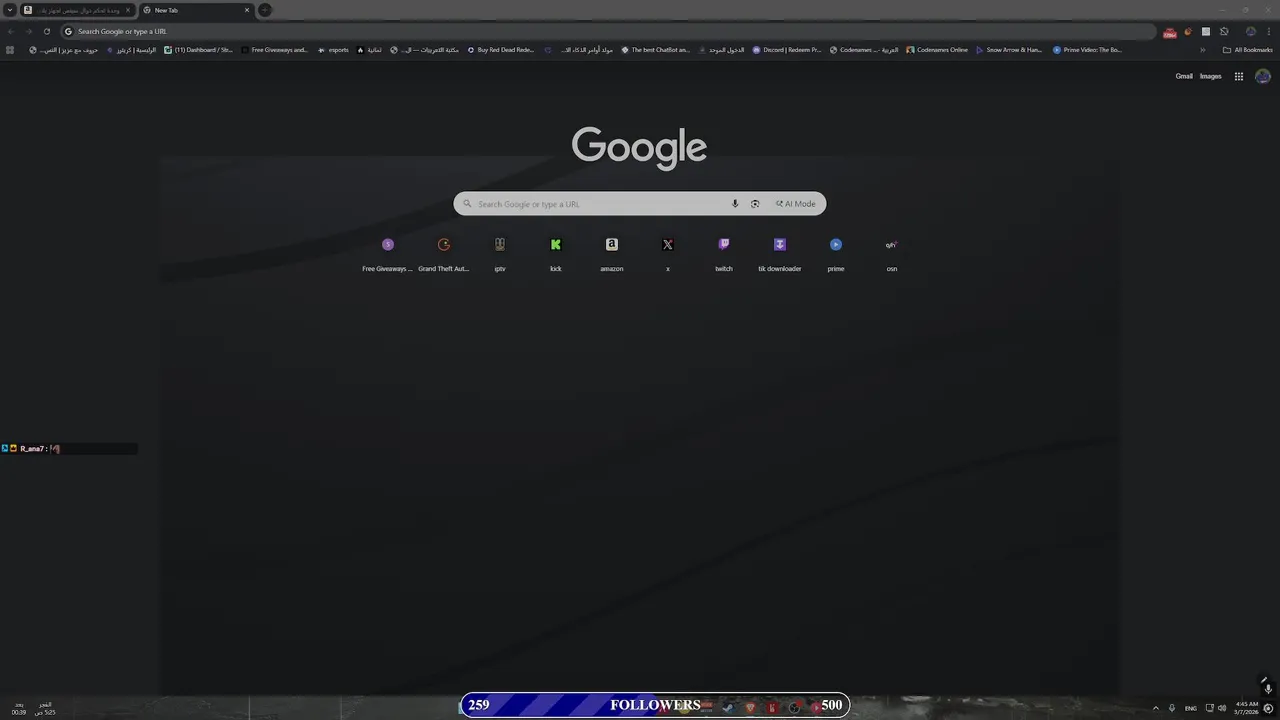1280x720 pixels.
Task: Open the (11) Dashboard bookmark
Action: pyautogui.click(x=198, y=50)
